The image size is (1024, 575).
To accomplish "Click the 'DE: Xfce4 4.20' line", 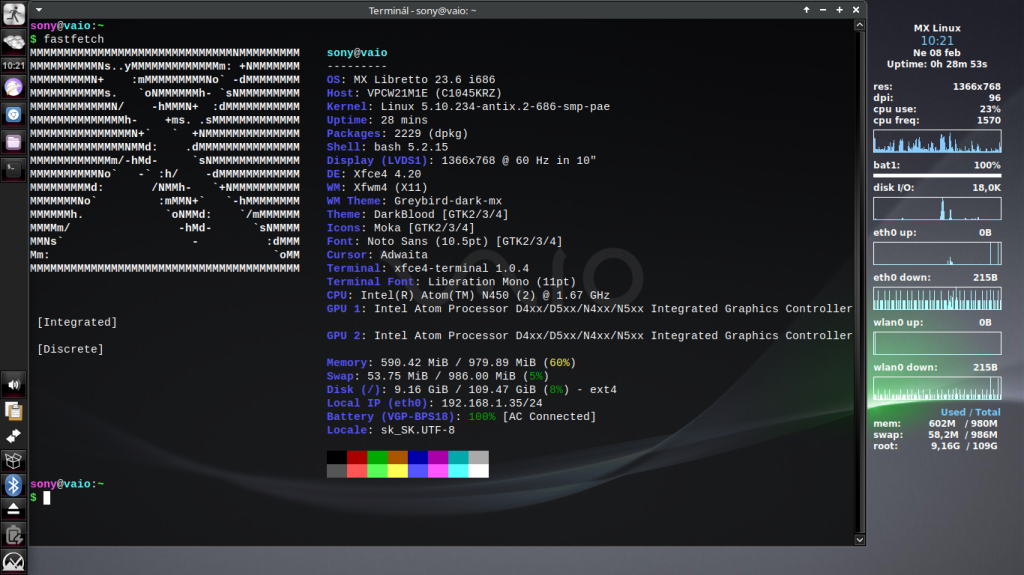I will [374, 174].
